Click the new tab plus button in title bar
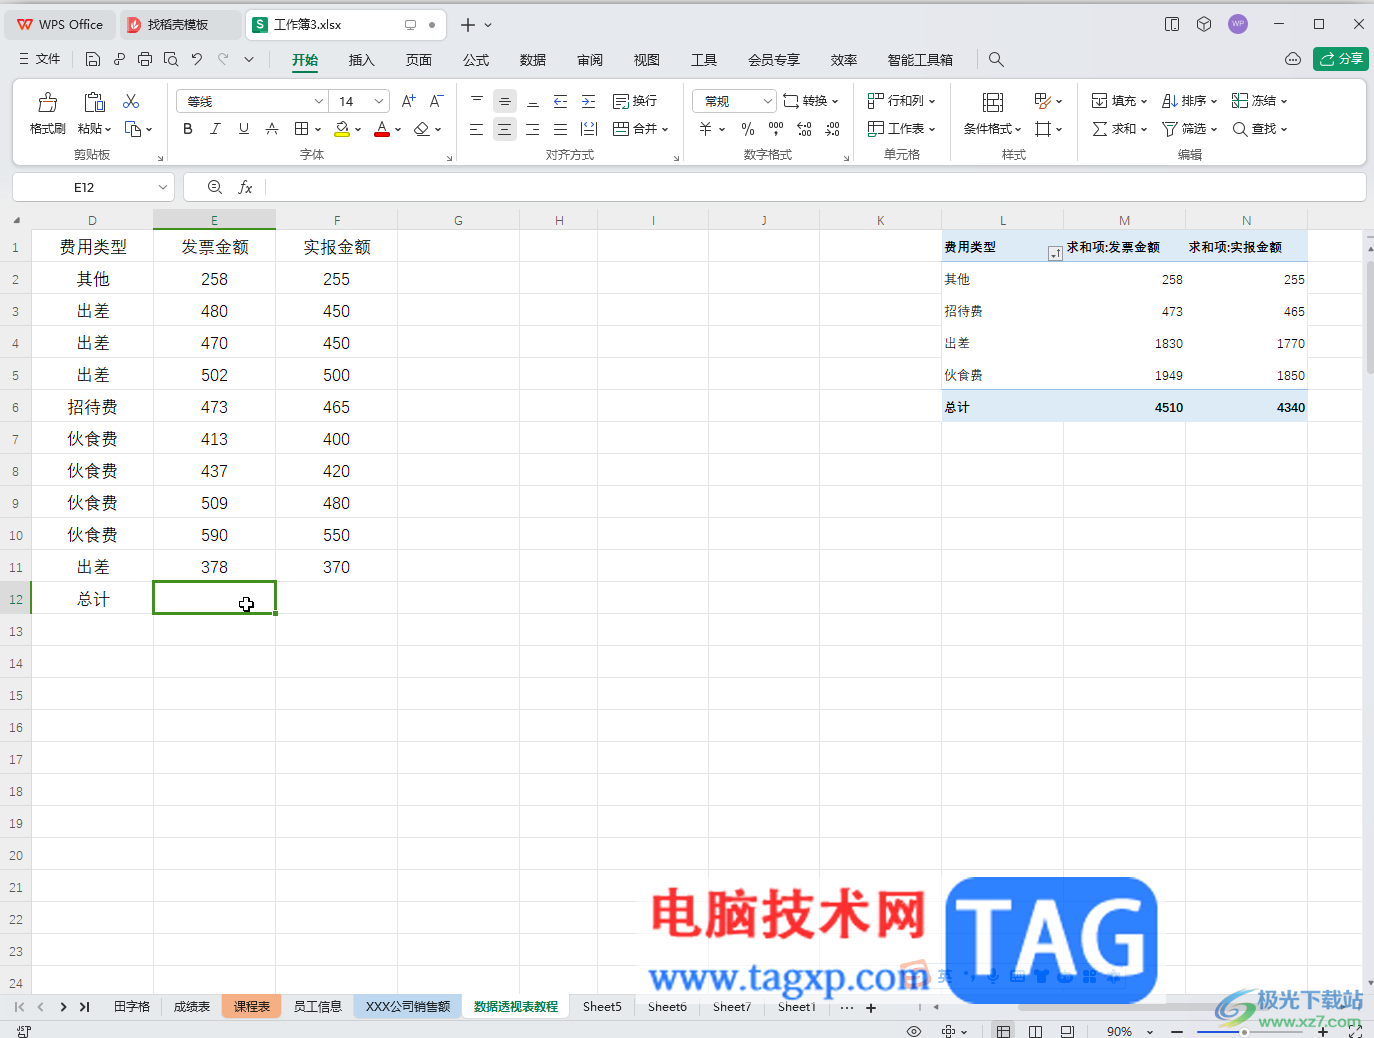 point(467,25)
